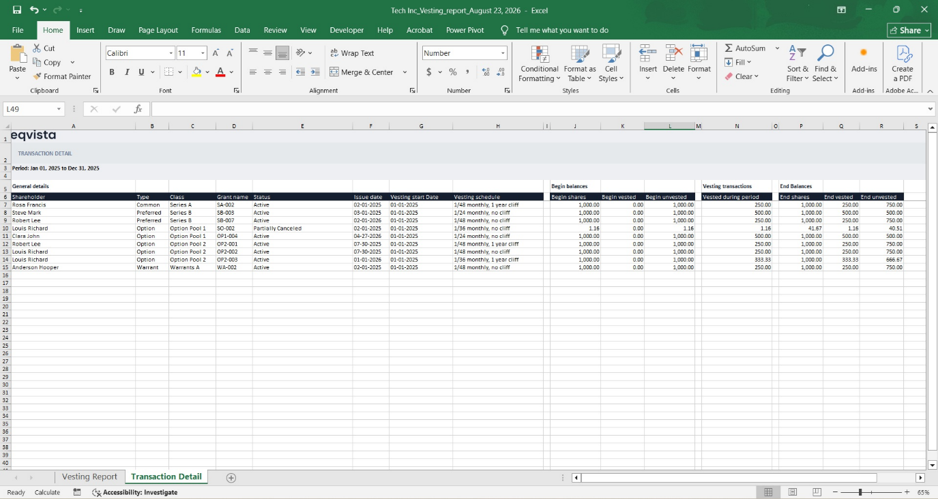Toggle Underline formatting
This screenshot has width=938, height=499.
[x=141, y=72]
